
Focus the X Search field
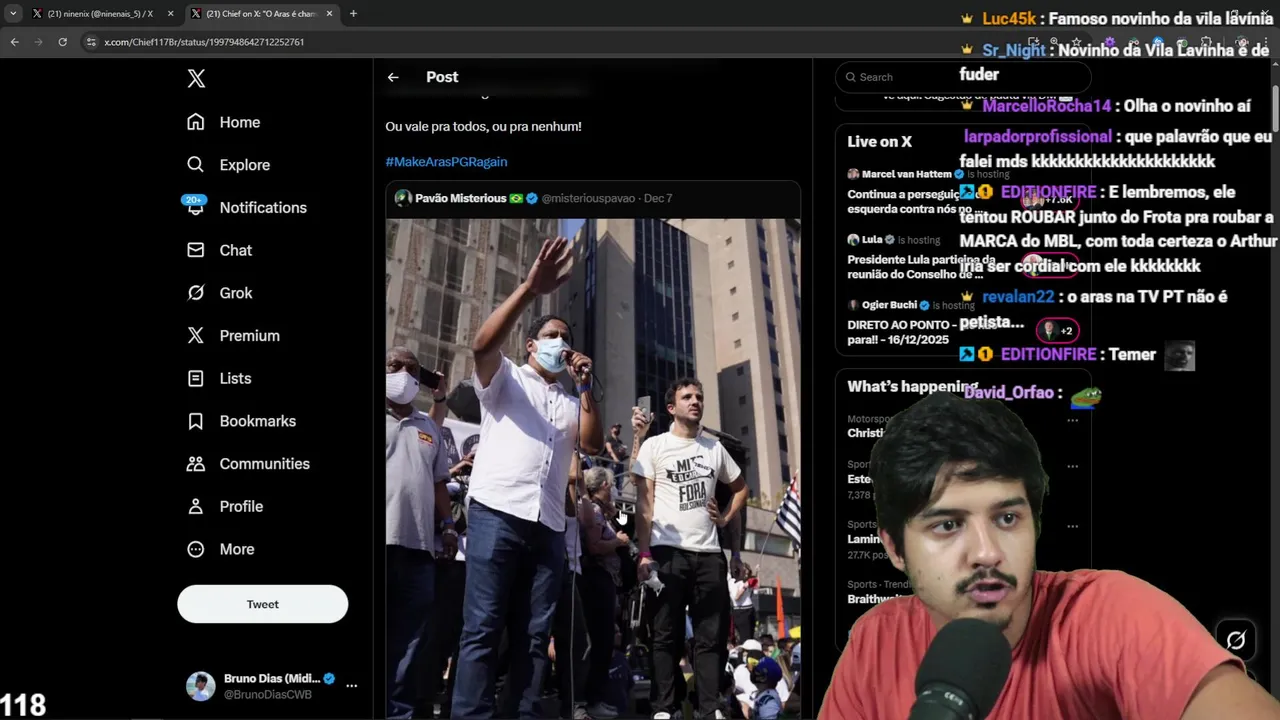click(x=962, y=77)
